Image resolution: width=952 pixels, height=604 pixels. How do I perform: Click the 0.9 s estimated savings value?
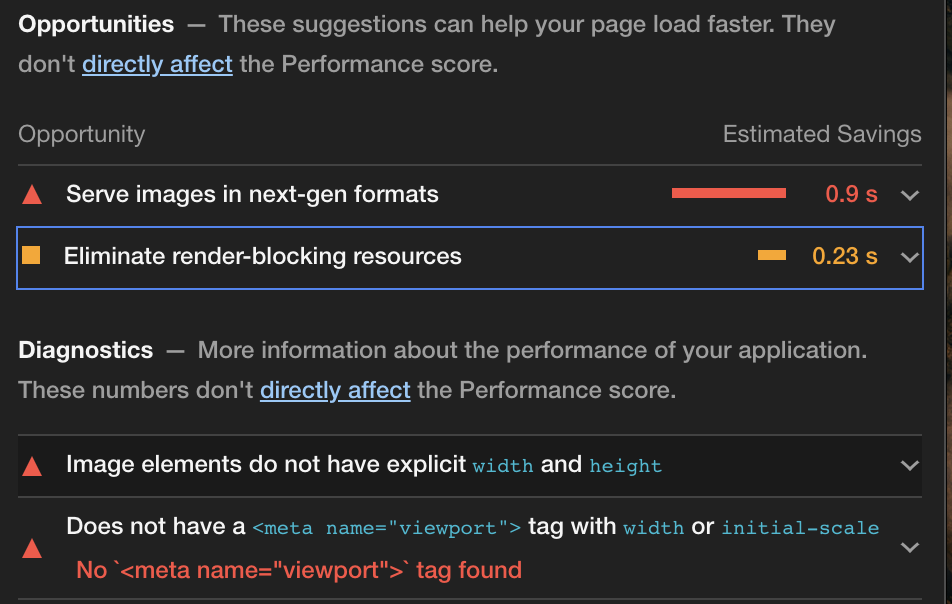pyautogui.click(x=851, y=194)
